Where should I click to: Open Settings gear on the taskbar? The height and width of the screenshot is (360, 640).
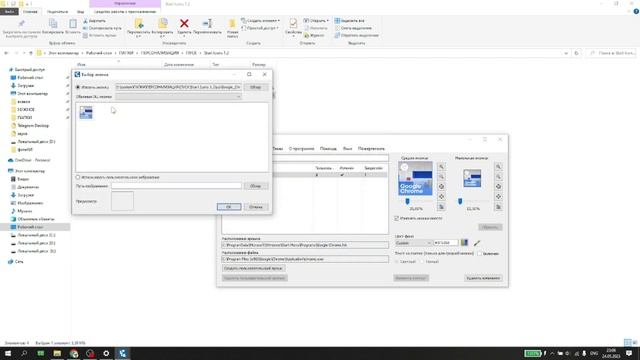(106, 353)
